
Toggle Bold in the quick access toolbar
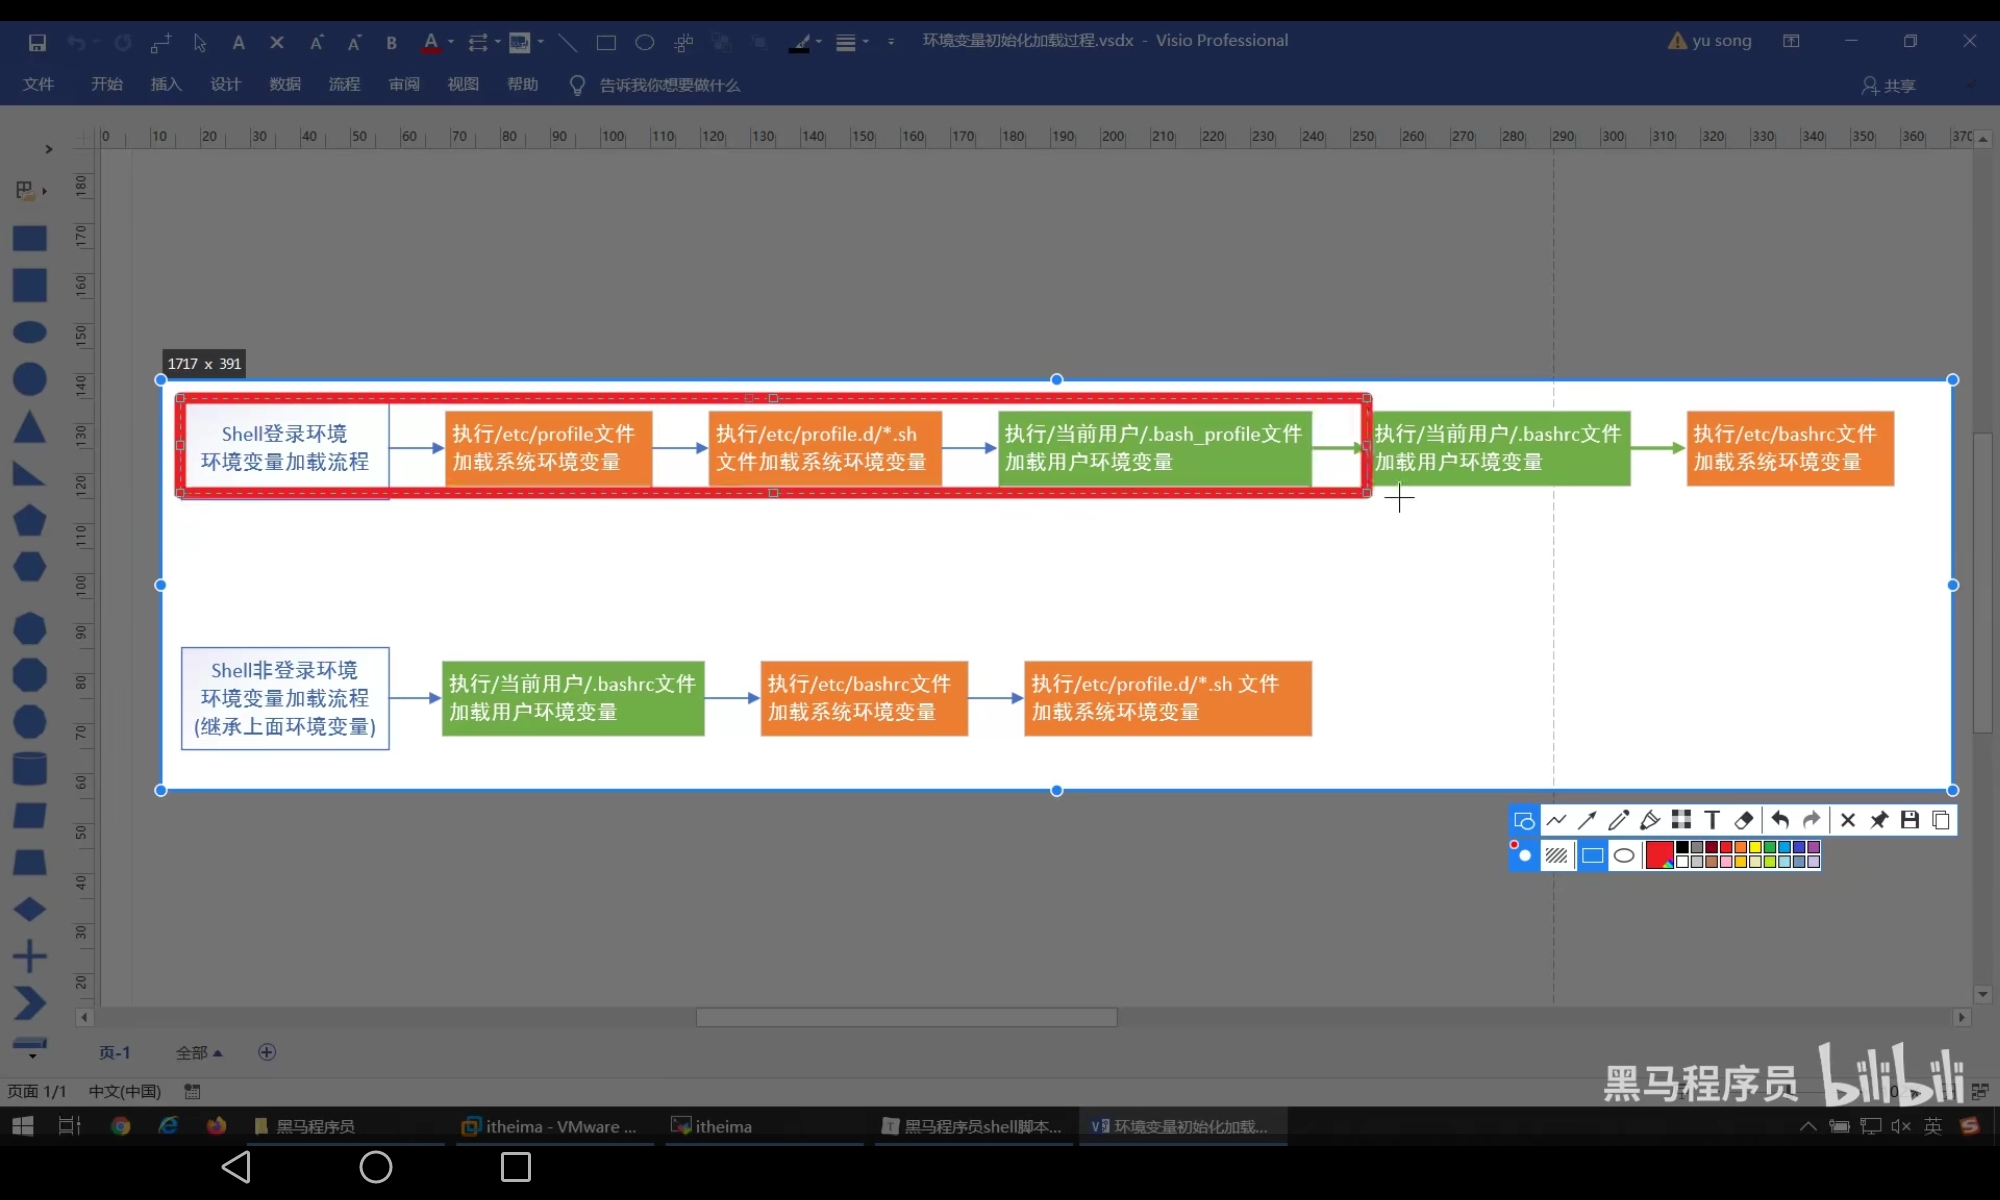[x=392, y=42]
